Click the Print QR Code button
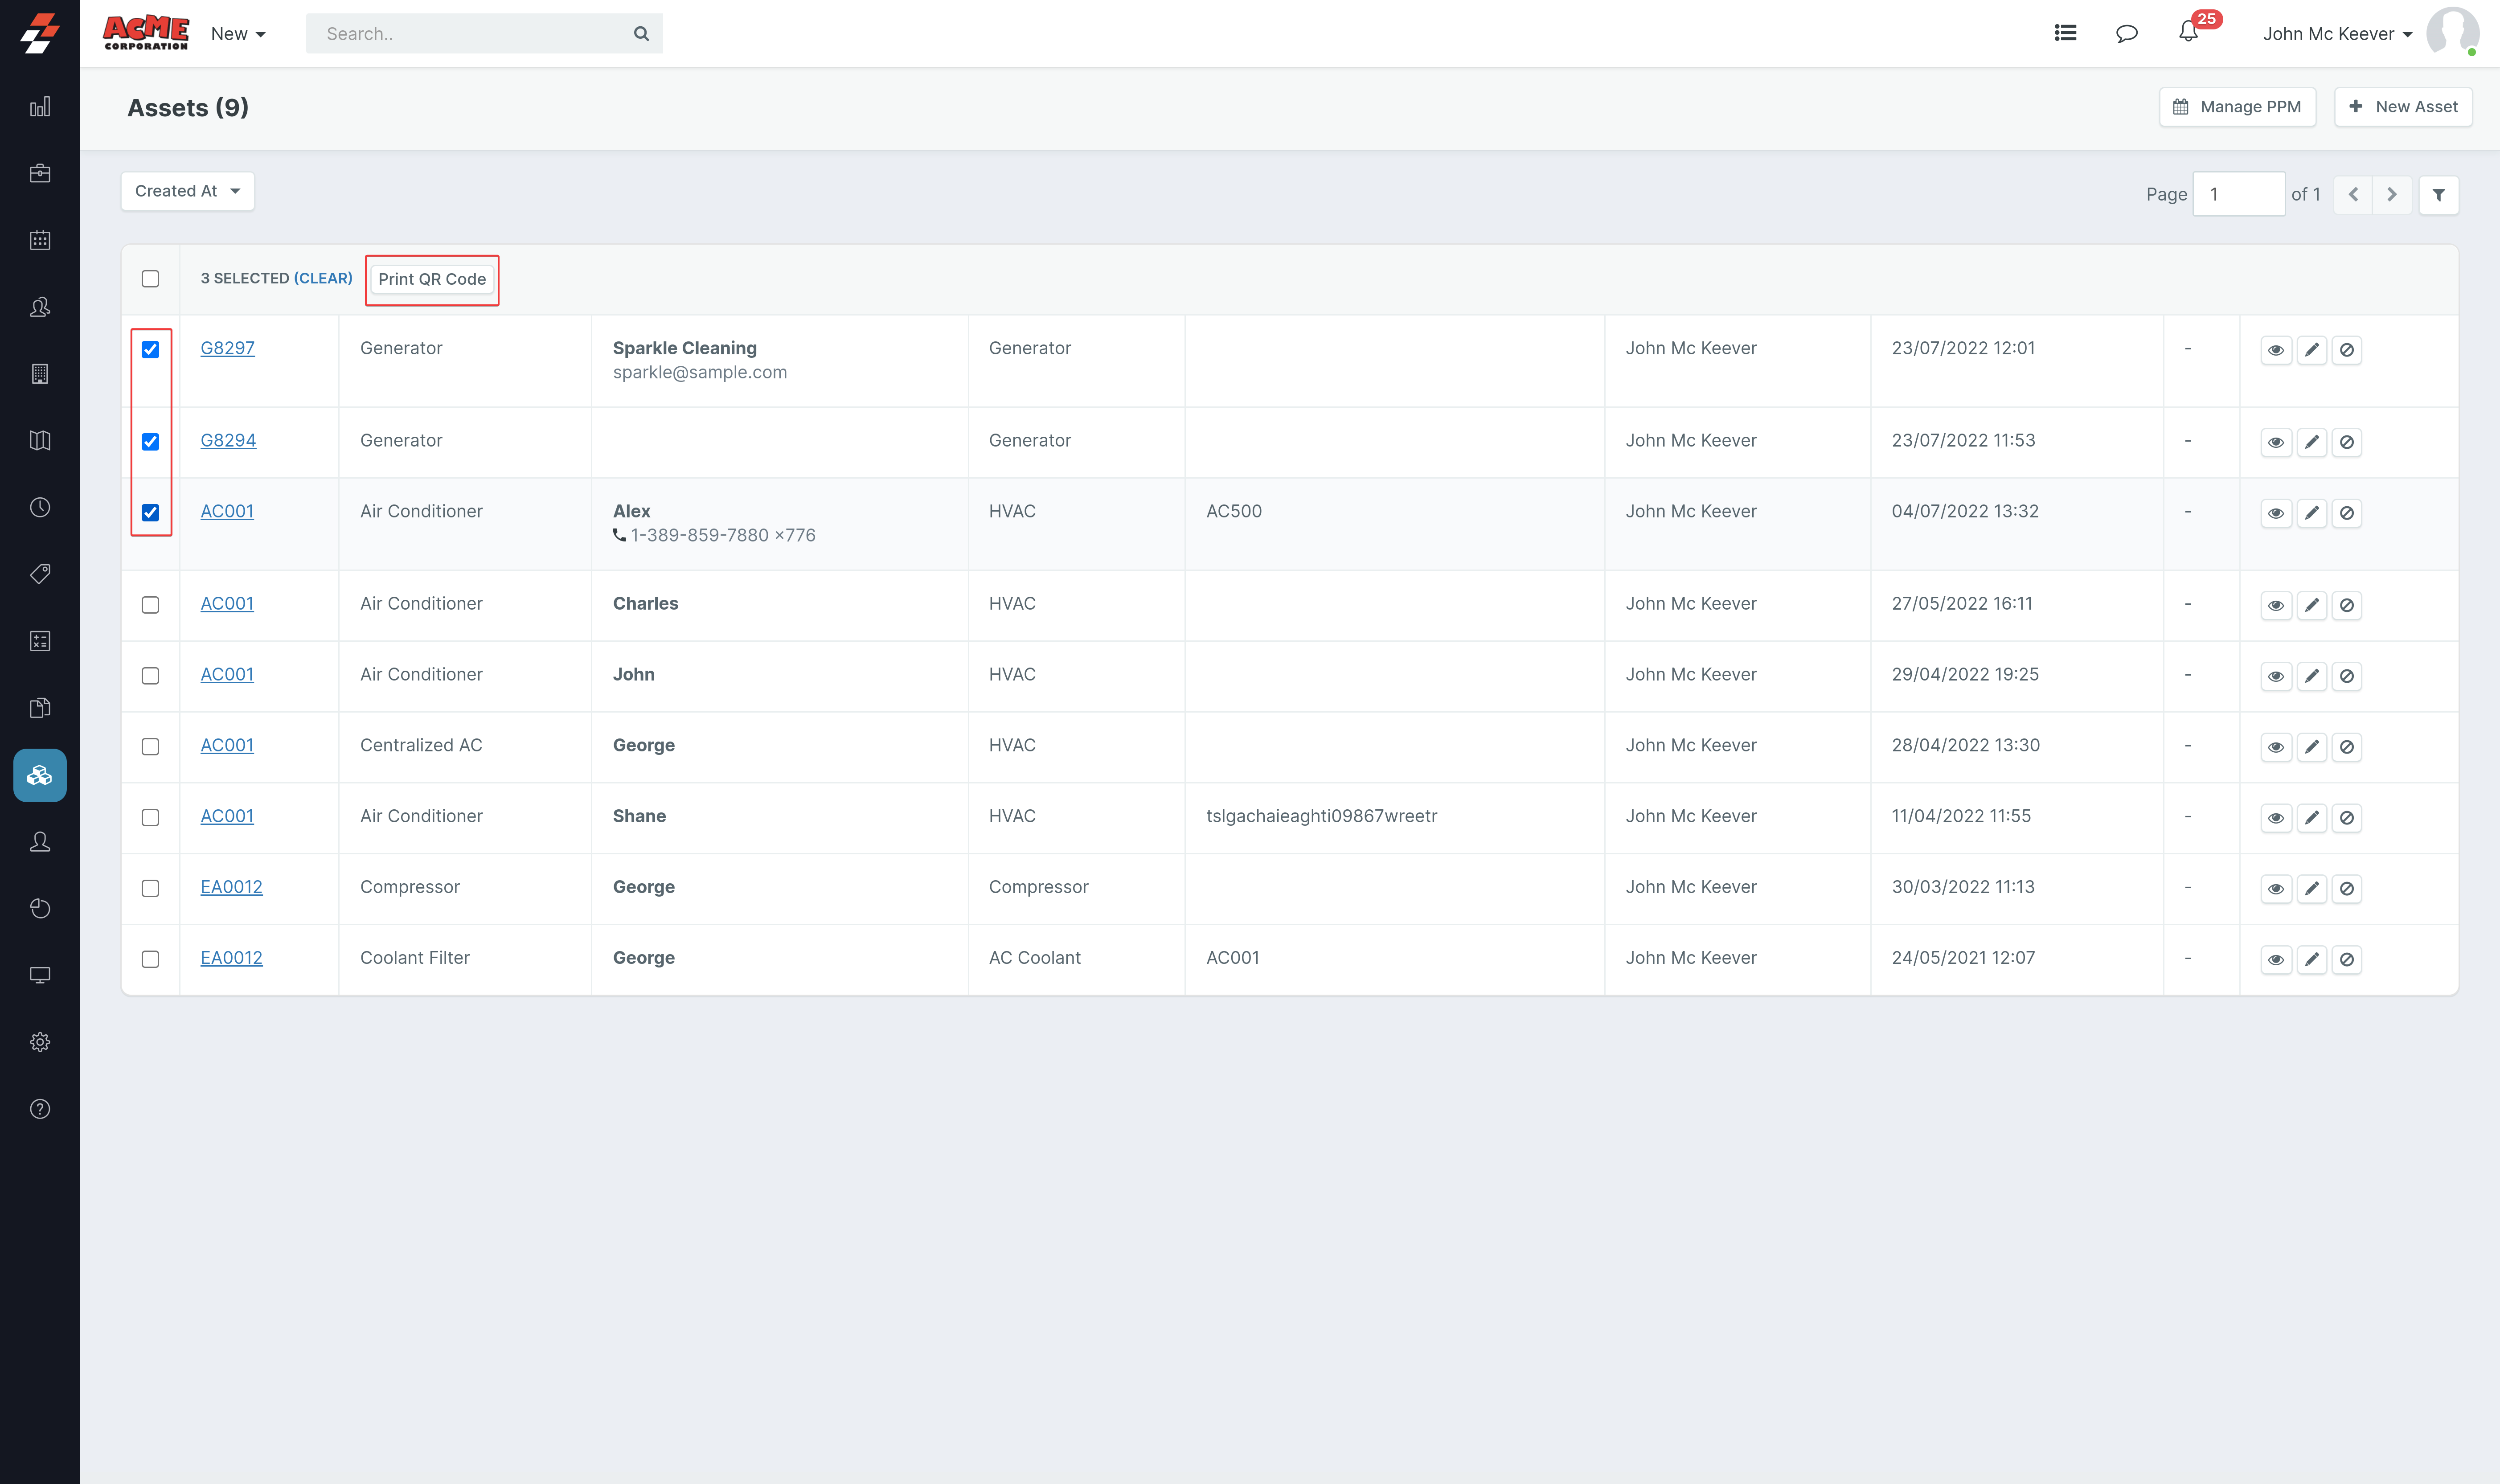This screenshot has width=2500, height=1484. point(431,279)
